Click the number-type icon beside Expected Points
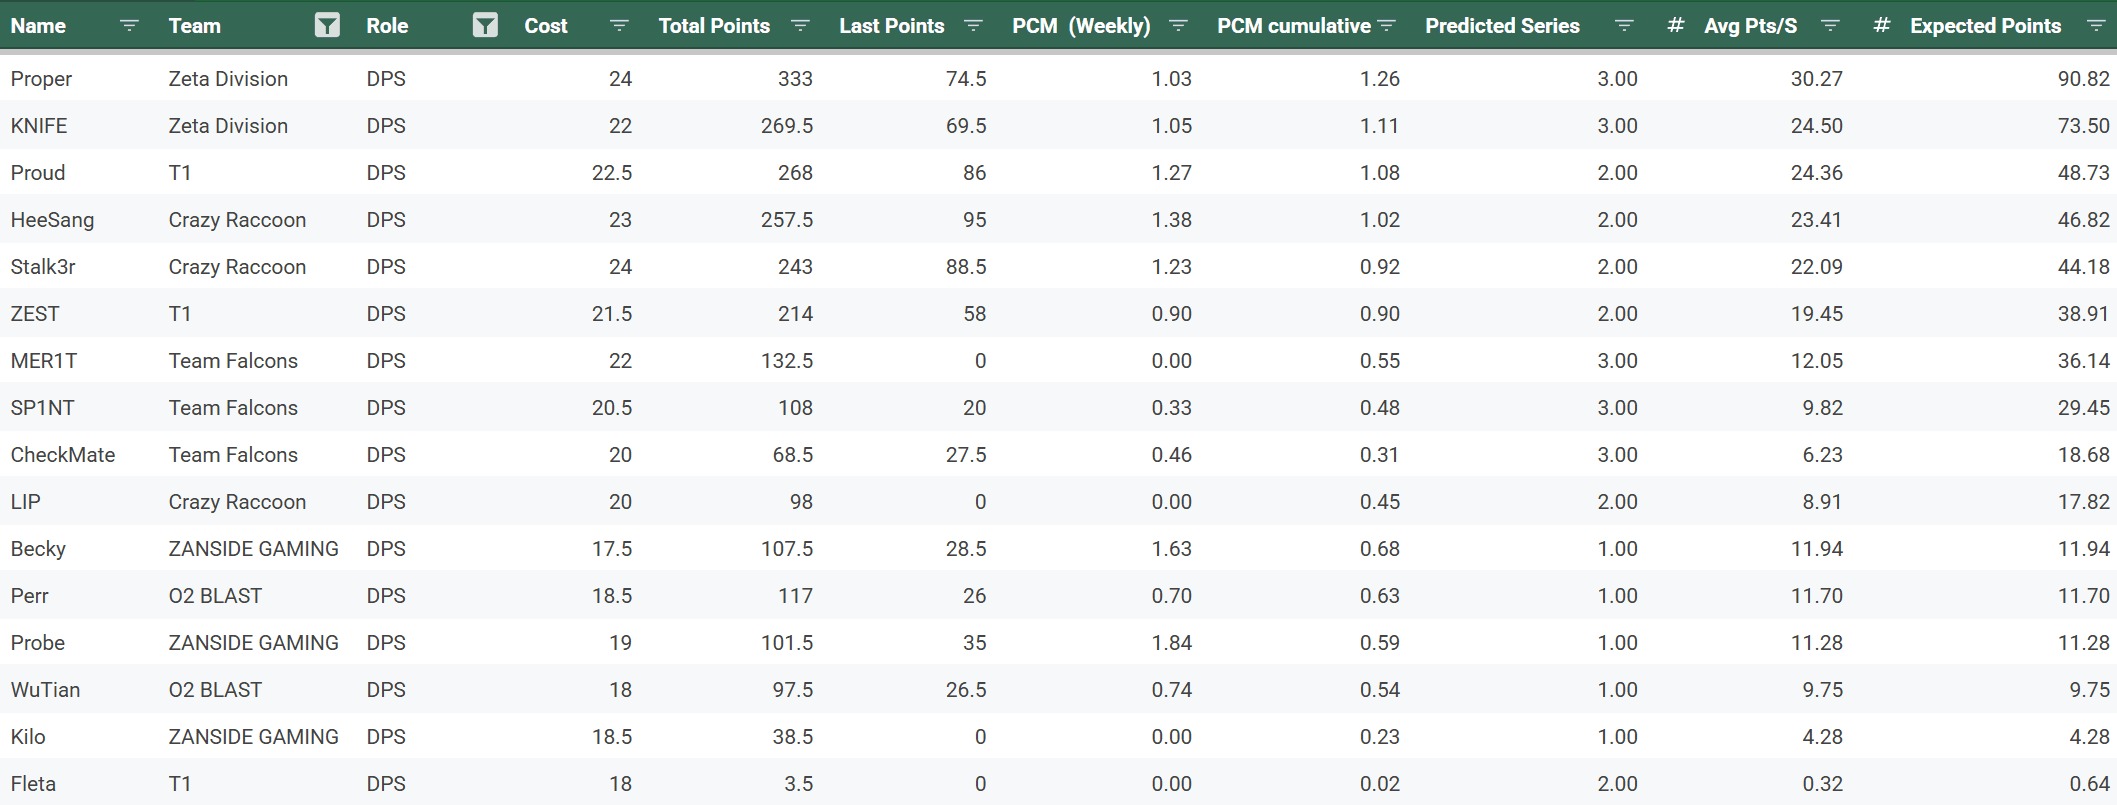Image resolution: width=2117 pixels, height=805 pixels. pos(1882,26)
